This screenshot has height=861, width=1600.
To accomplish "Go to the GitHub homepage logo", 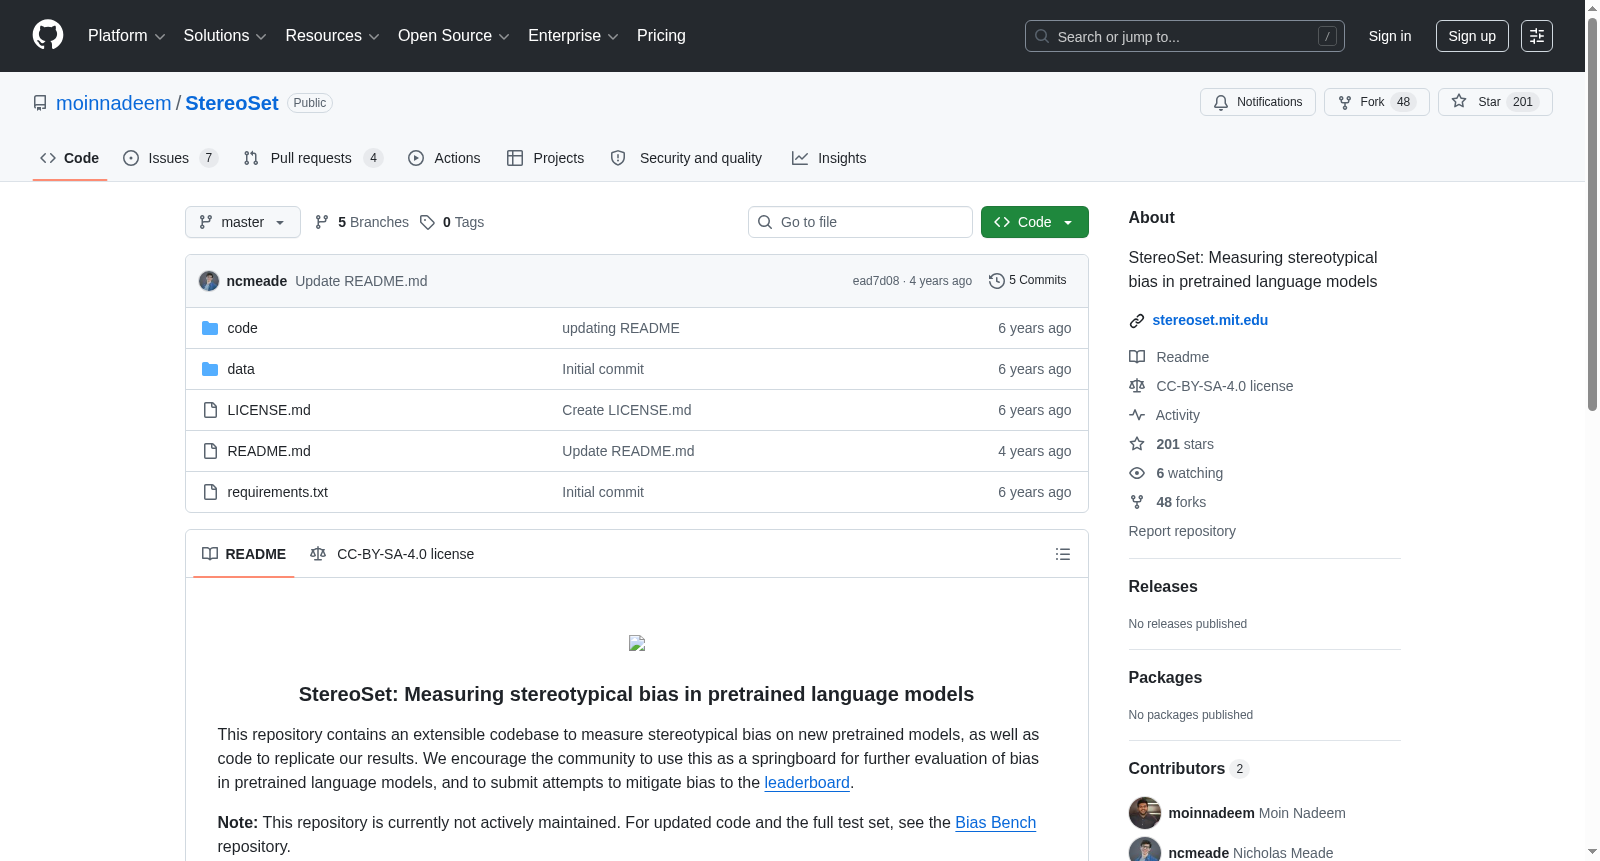I will (x=48, y=36).
